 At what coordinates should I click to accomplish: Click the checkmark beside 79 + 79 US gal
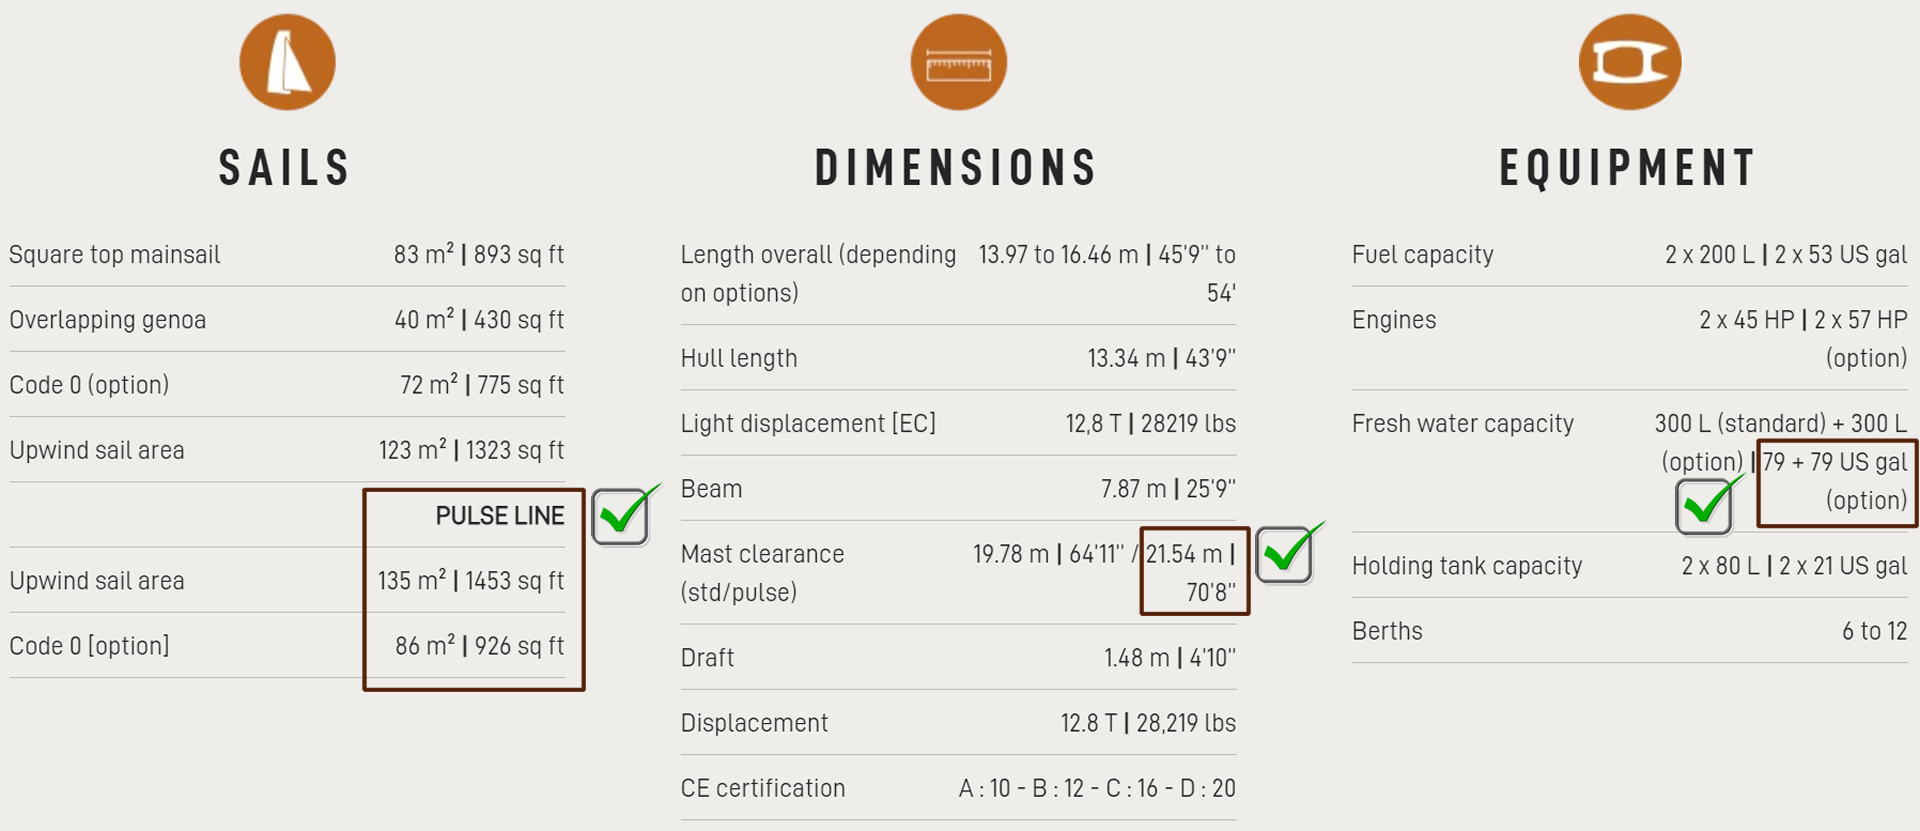pyautogui.click(x=1707, y=504)
